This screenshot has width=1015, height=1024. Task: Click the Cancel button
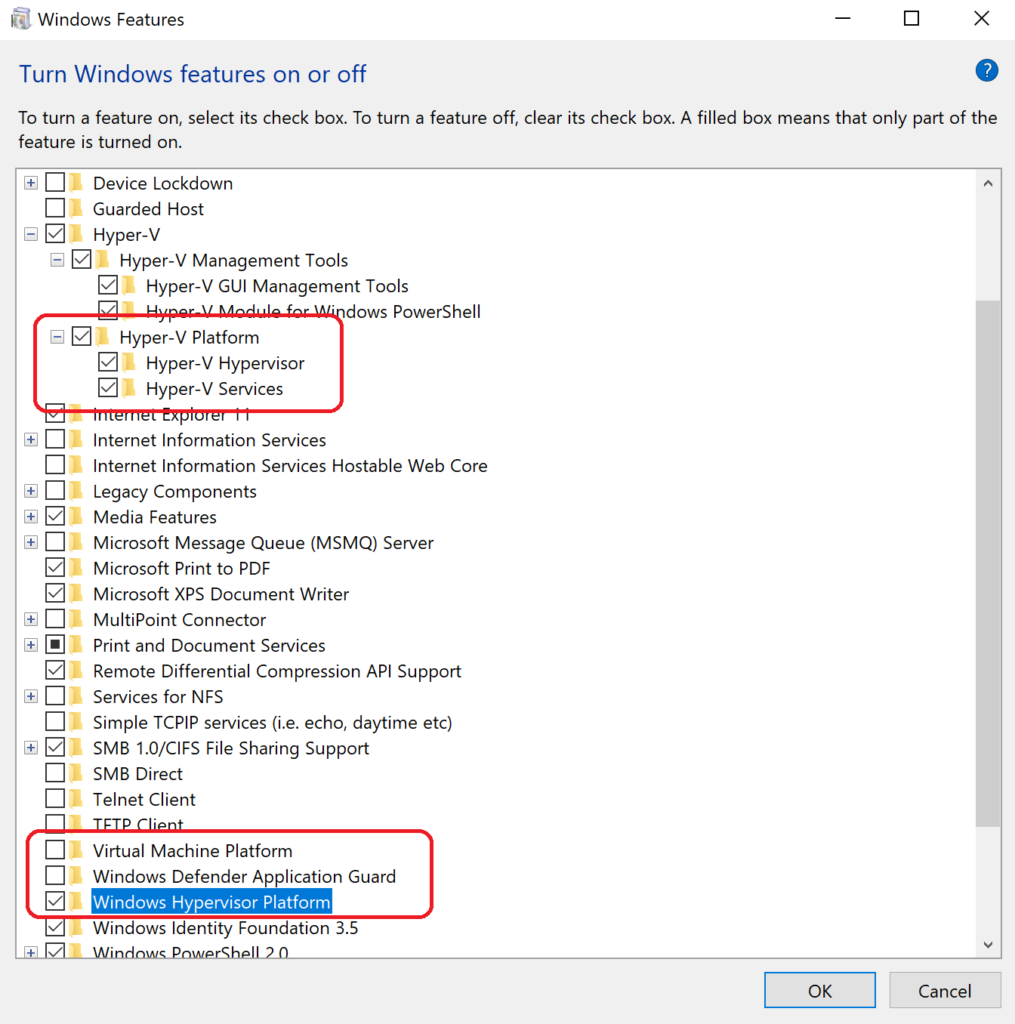tap(944, 990)
